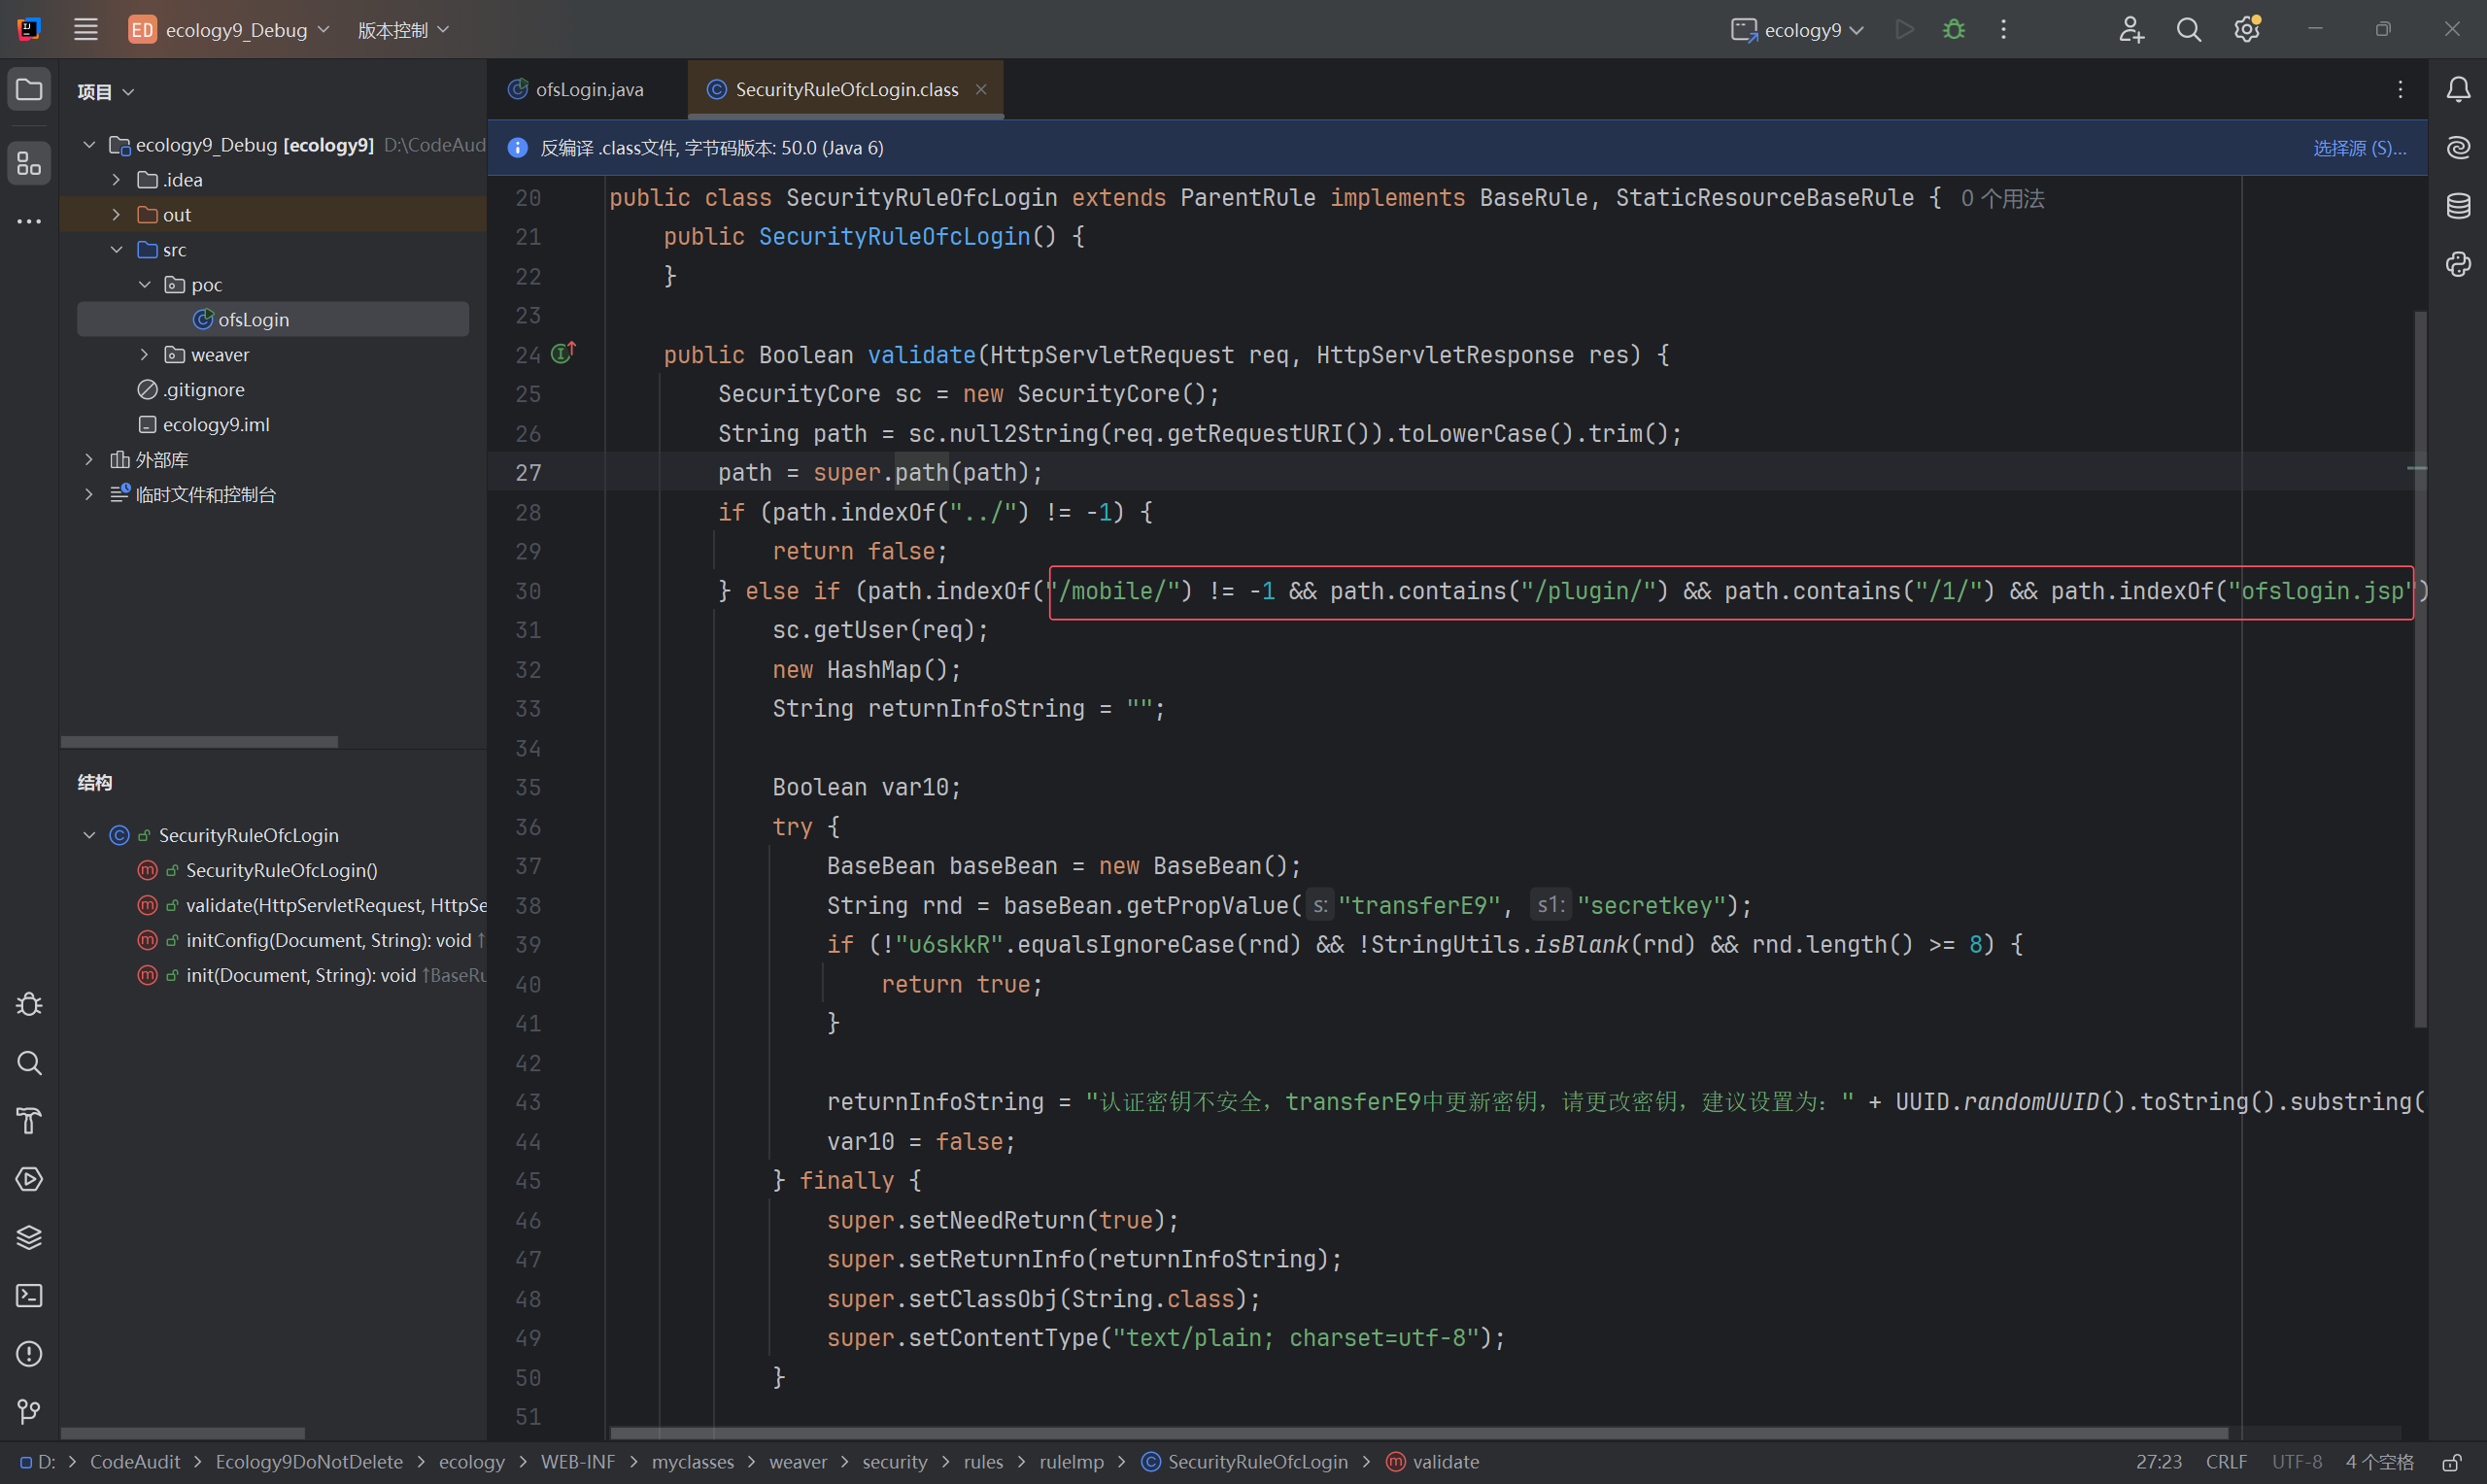Image resolution: width=2487 pixels, height=1484 pixels.
Task: Show more tool windows ellipsis
Action: pos(29,221)
